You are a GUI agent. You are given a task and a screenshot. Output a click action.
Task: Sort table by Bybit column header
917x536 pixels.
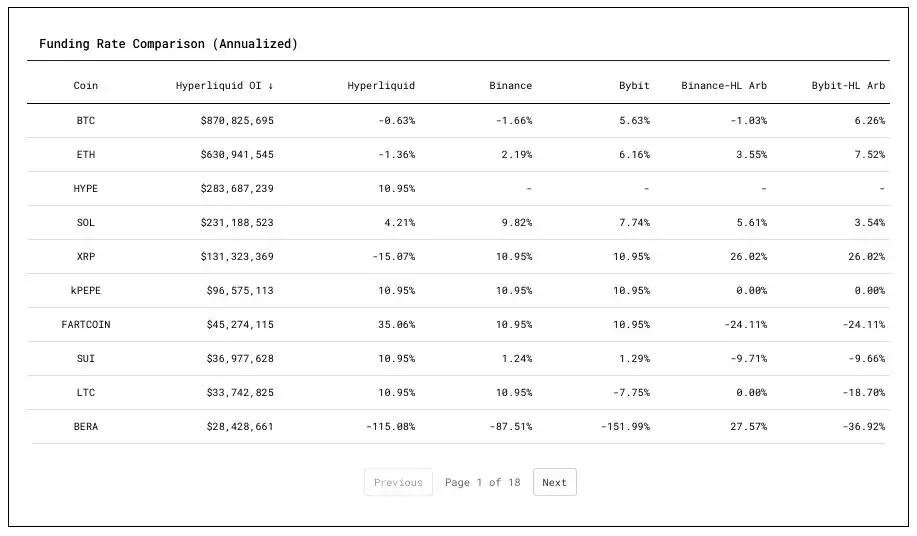634,86
